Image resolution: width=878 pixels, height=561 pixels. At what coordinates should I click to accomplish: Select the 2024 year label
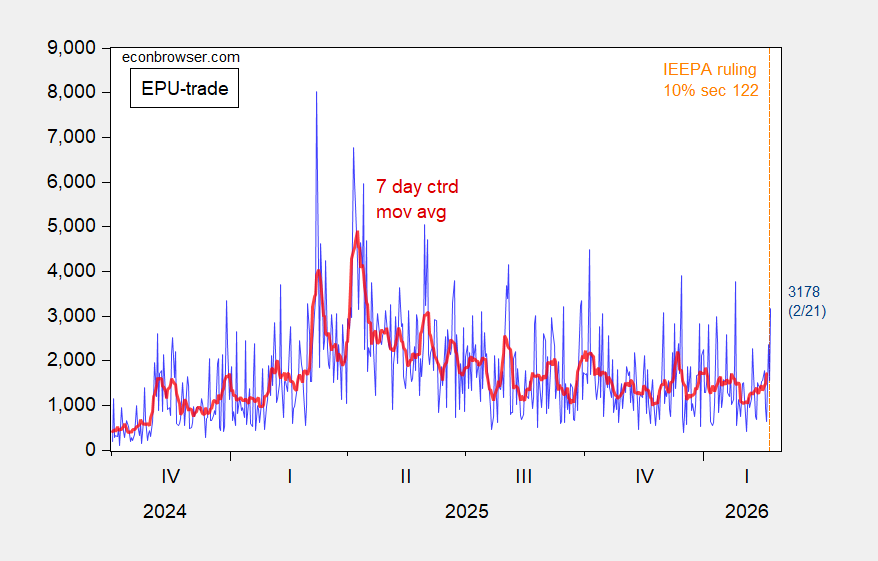point(164,511)
